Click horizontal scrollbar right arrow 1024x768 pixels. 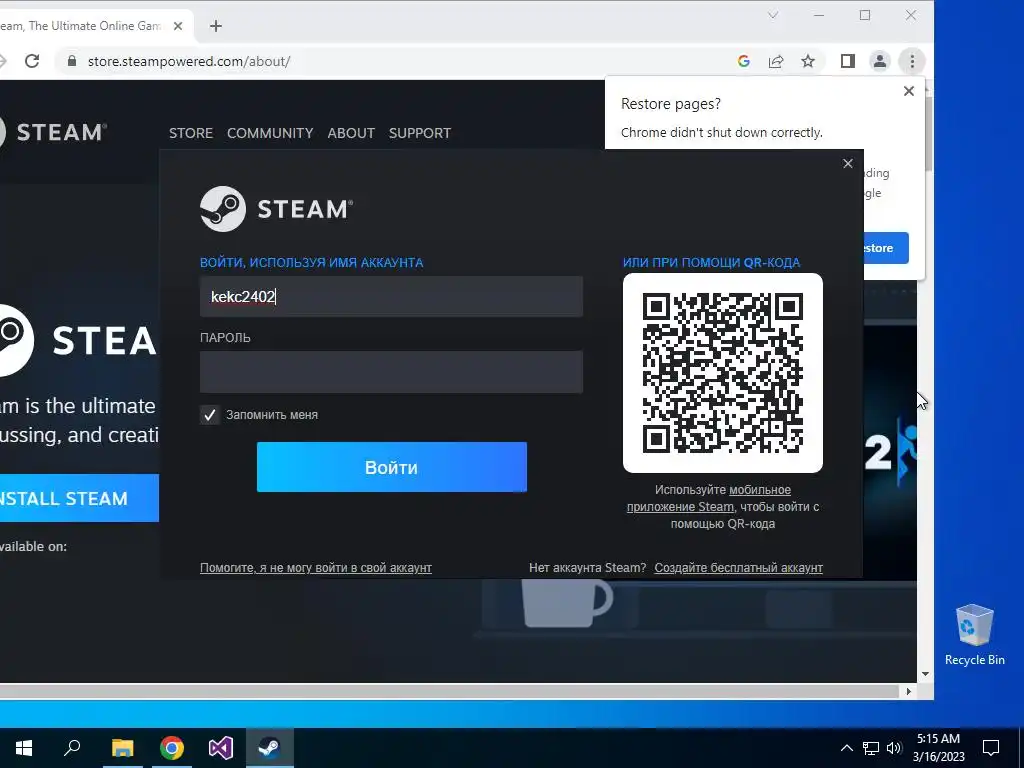tap(908, 691)
